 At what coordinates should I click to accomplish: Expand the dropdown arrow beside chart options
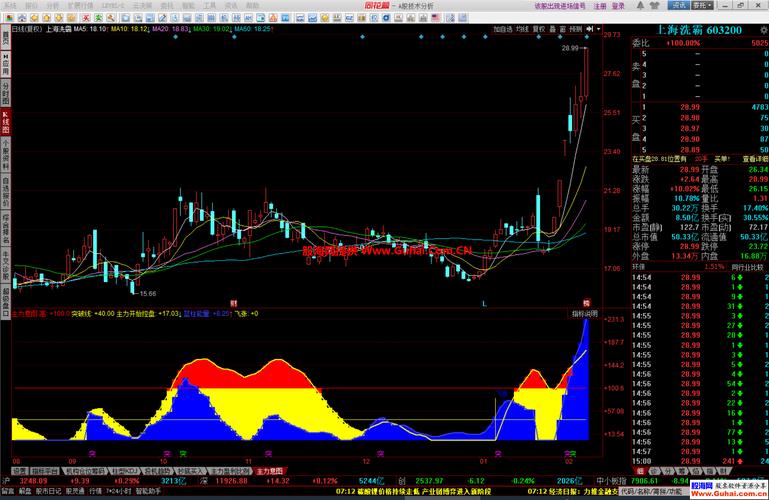coord(598,29)
